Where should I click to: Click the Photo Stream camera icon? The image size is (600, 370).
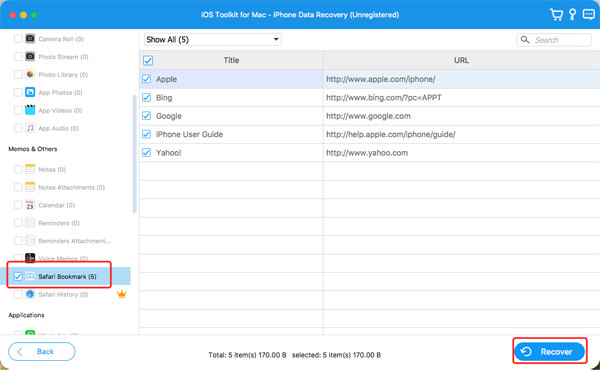(30, 57)
